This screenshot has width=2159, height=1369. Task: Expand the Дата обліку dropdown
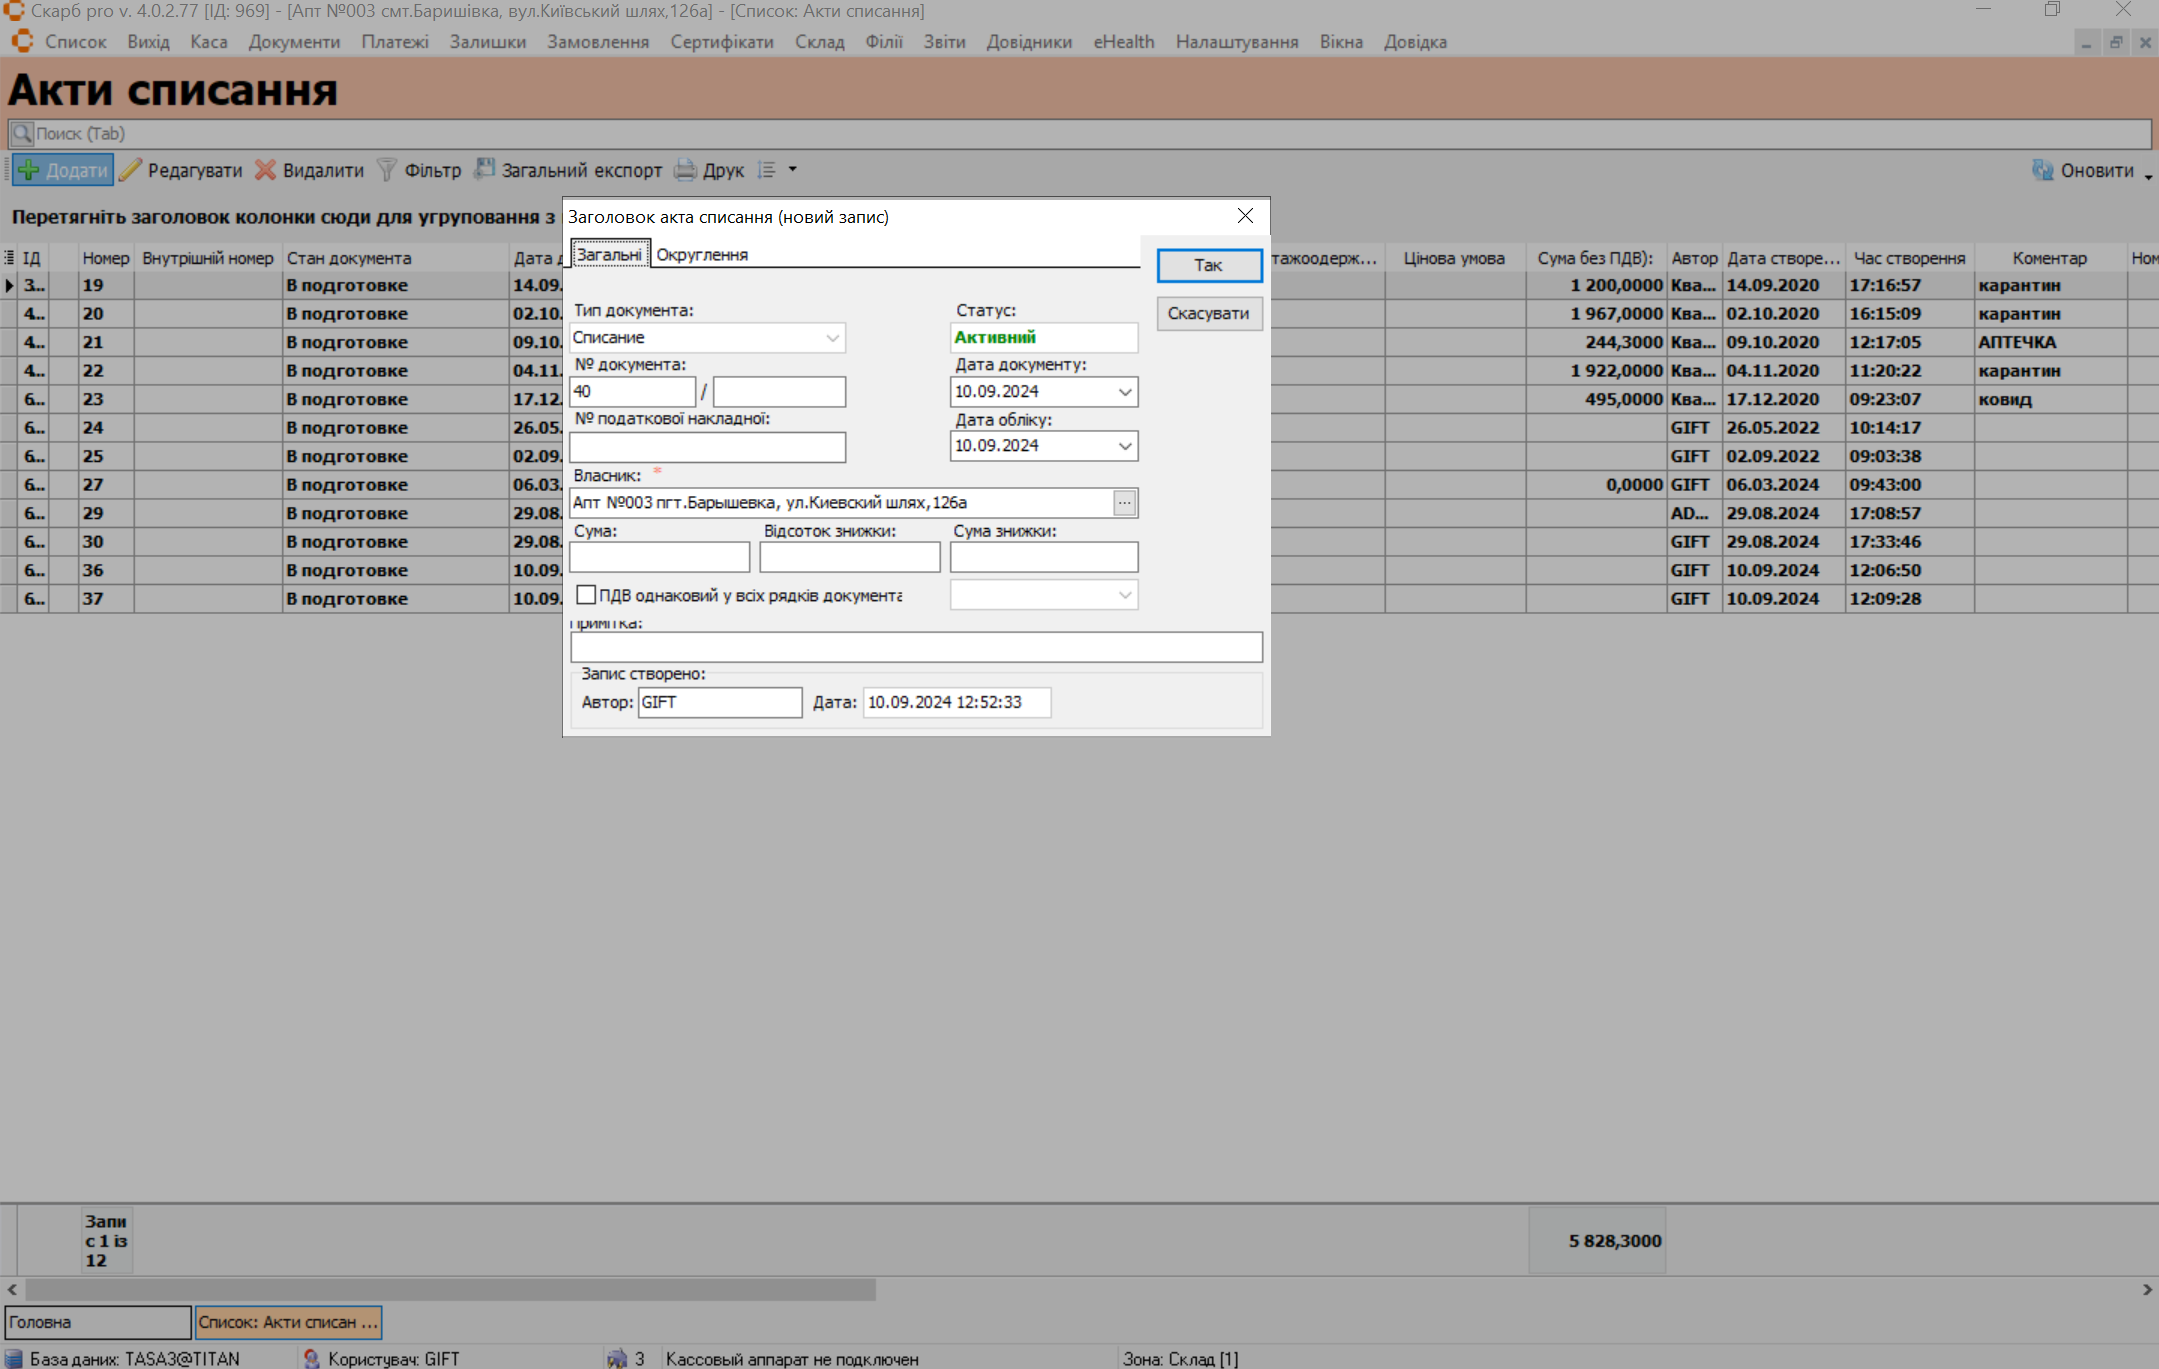[1125, 446]
